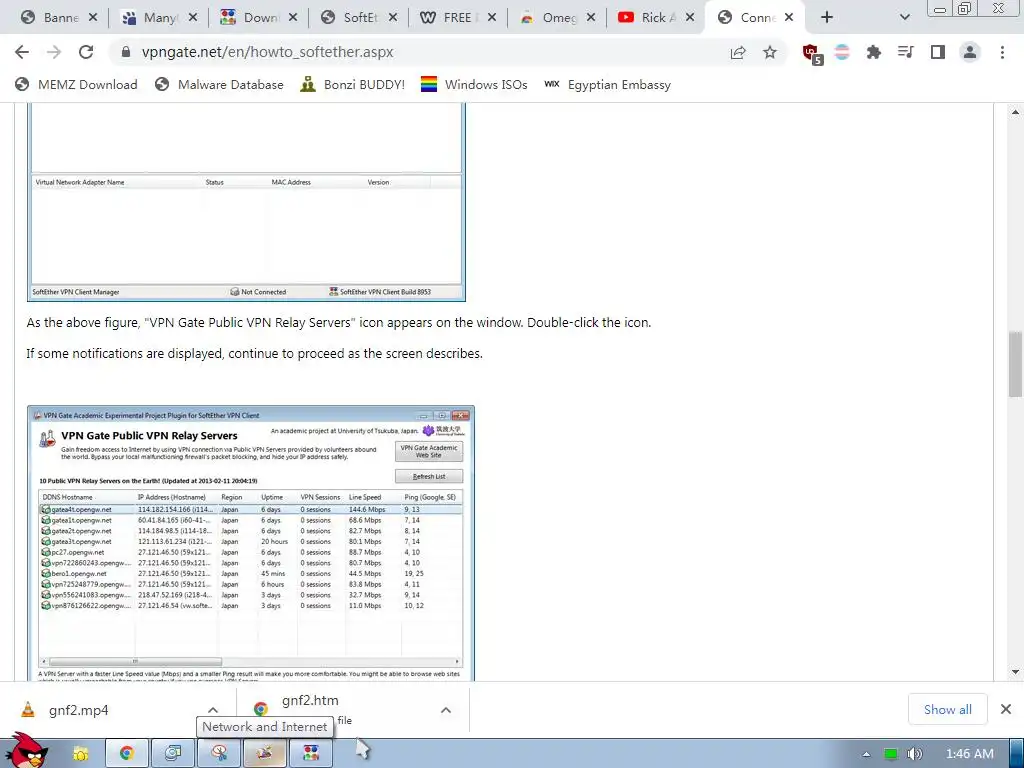Click the Snipping Tool taskbar icon
This screenshot has height=768, width=1024.
[219, 754]
